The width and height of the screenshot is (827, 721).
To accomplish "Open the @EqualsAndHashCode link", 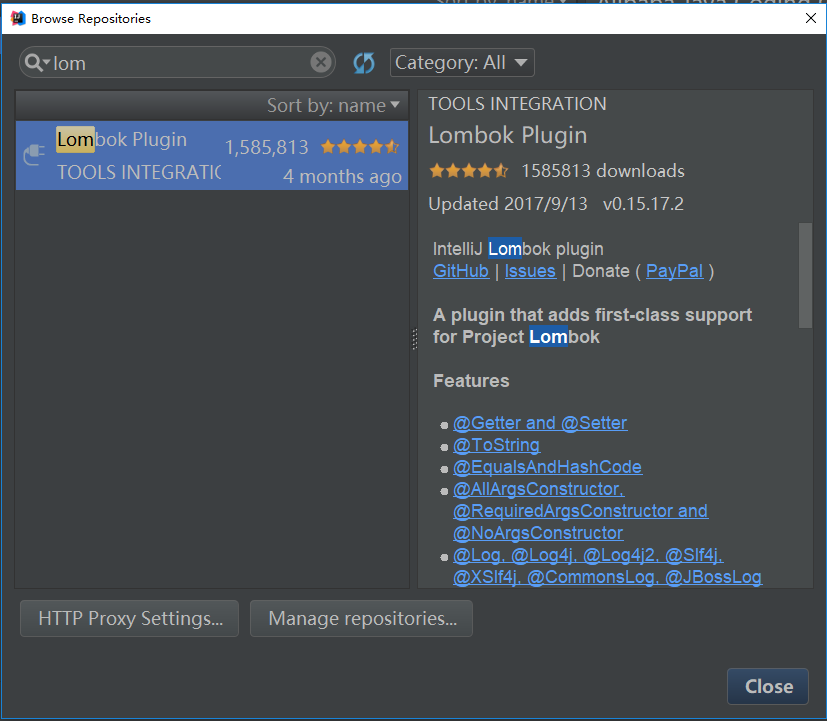I will coord(547,467).
